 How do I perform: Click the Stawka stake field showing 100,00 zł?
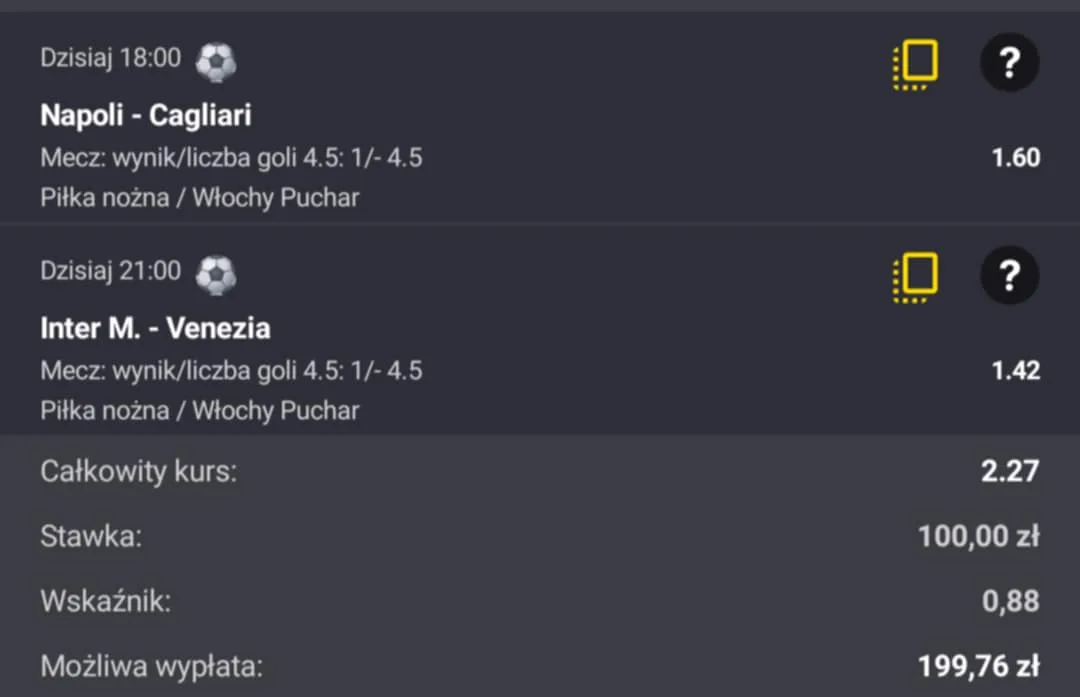[x=980, y=536]
